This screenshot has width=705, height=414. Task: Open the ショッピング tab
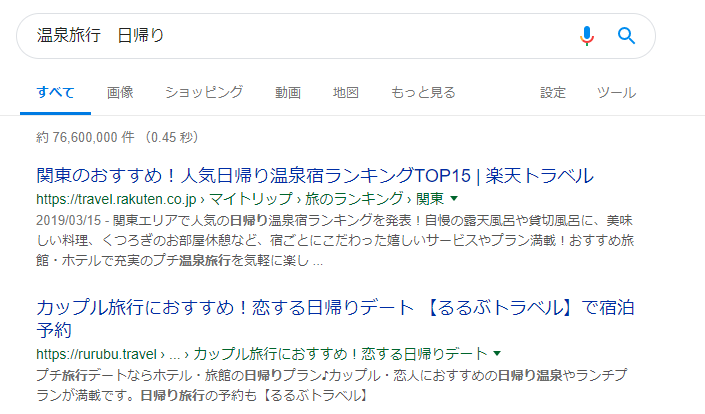pos(204,93)
